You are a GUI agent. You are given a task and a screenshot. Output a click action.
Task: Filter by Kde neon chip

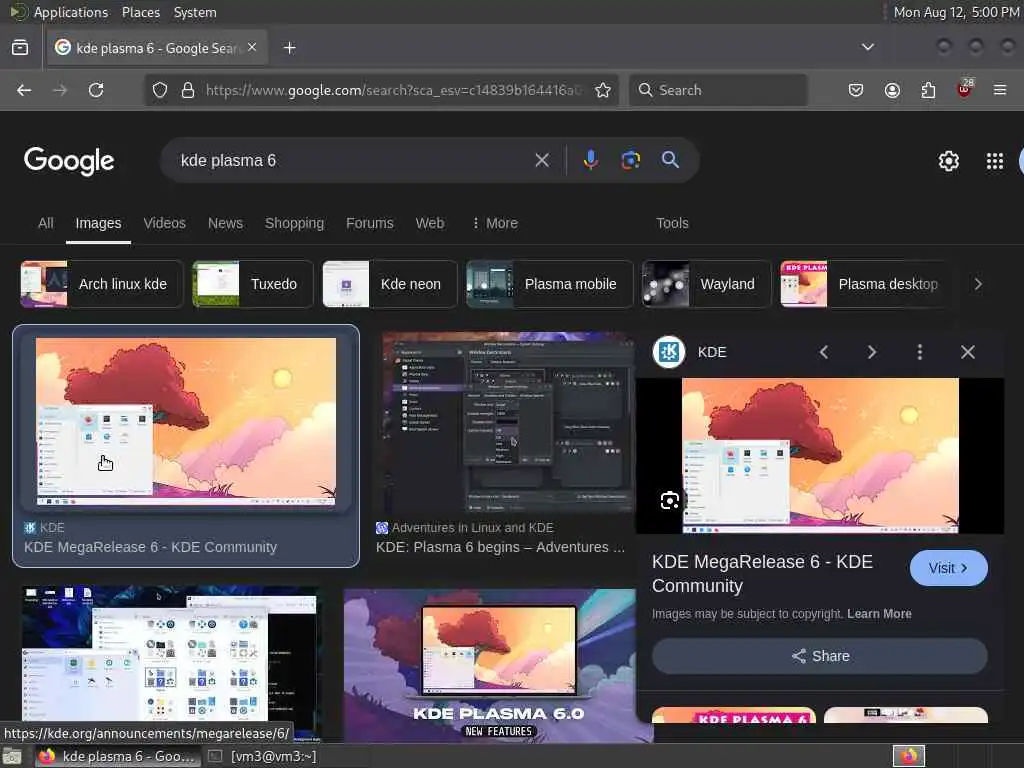(390, 284)
